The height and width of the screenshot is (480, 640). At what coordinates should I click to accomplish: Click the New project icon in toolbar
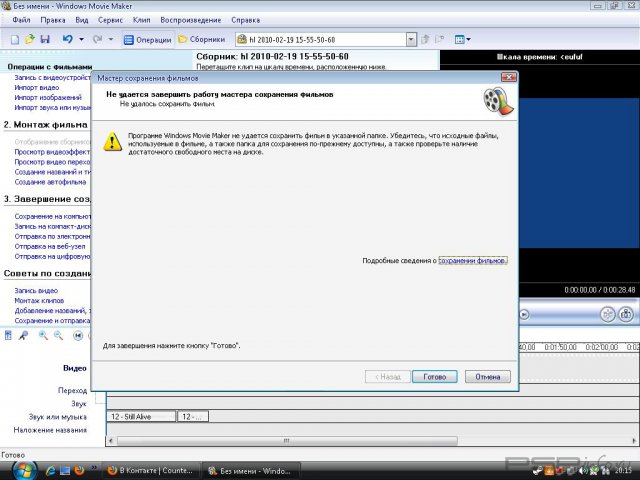(15, 39)
